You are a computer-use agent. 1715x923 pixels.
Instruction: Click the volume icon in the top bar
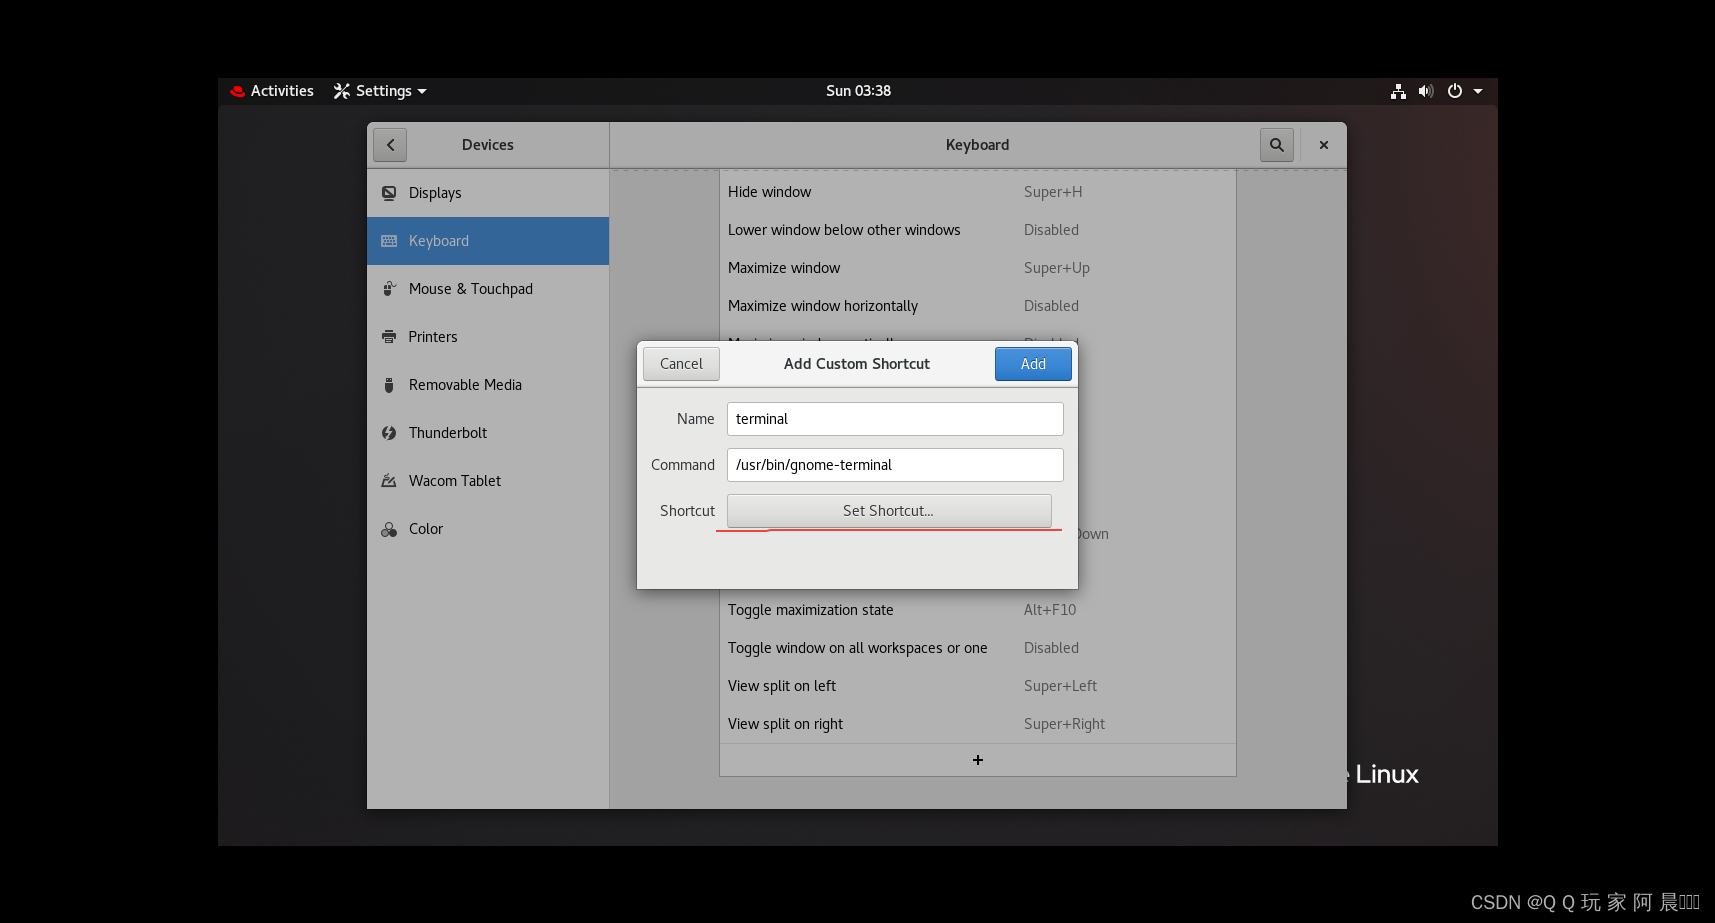point(1426,91)
